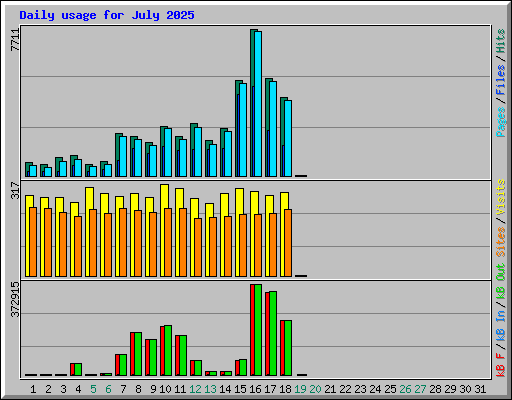Click green weekend day label 13

click(x=210, y=389)
